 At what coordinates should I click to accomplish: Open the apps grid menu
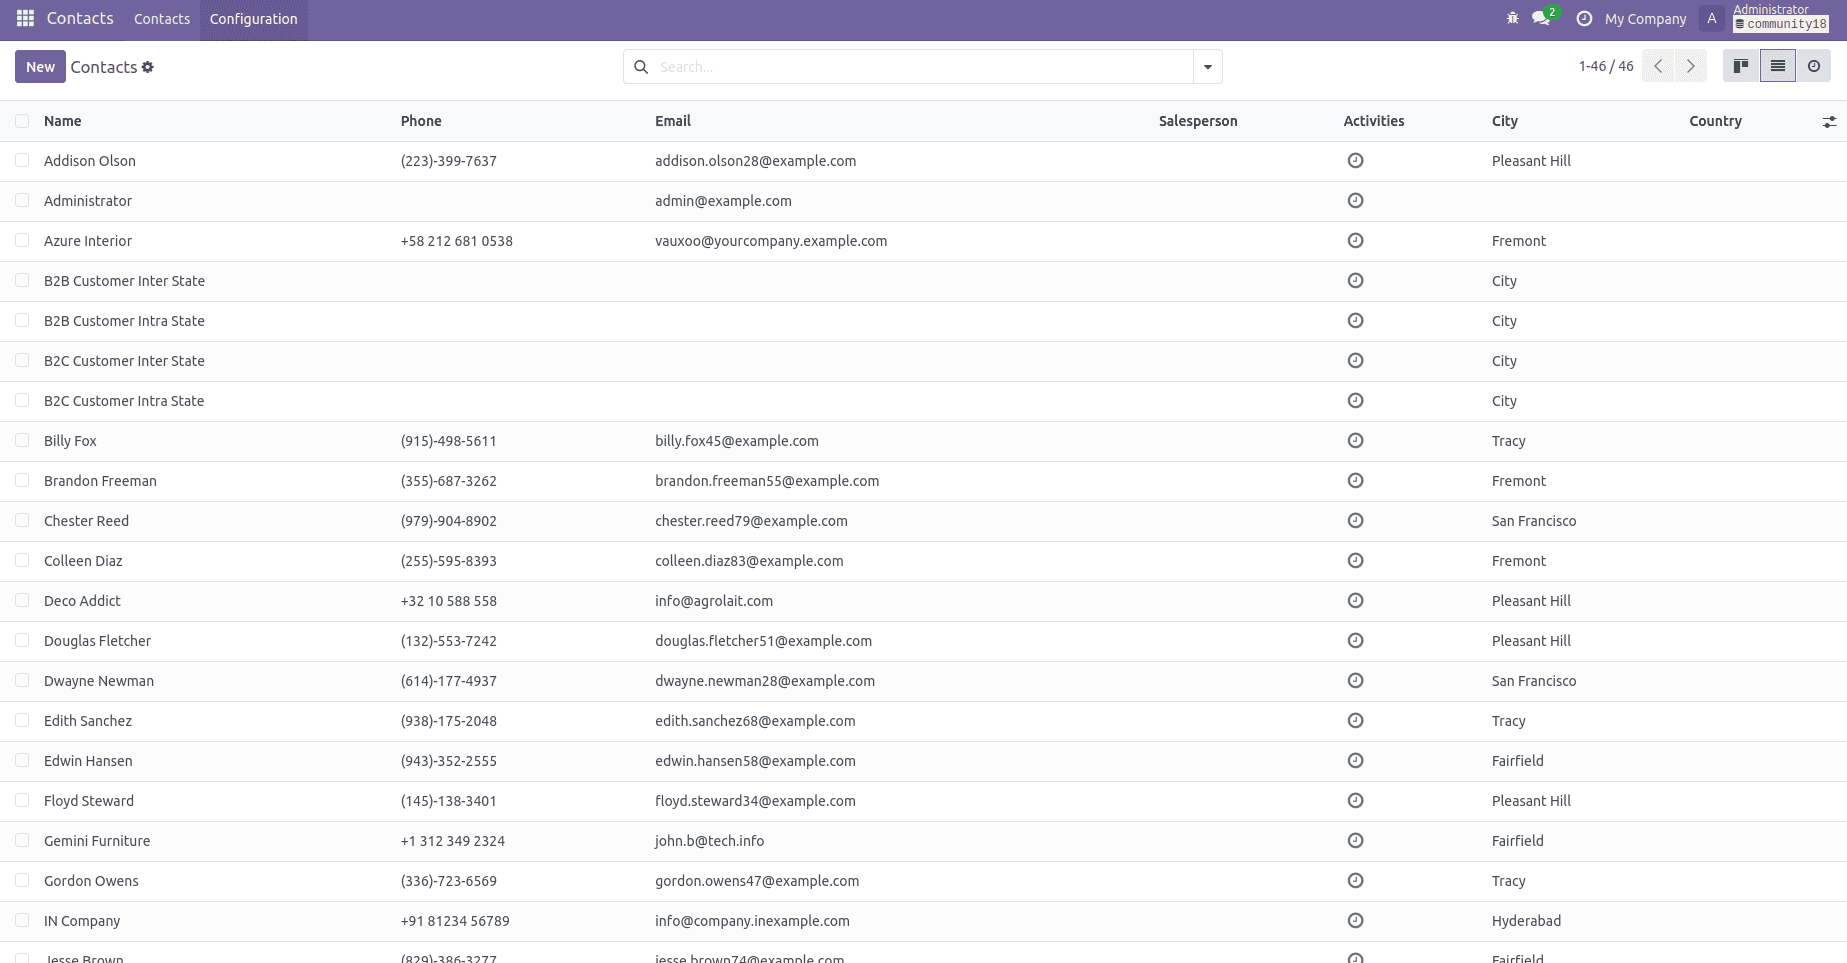tap(24, 18)
